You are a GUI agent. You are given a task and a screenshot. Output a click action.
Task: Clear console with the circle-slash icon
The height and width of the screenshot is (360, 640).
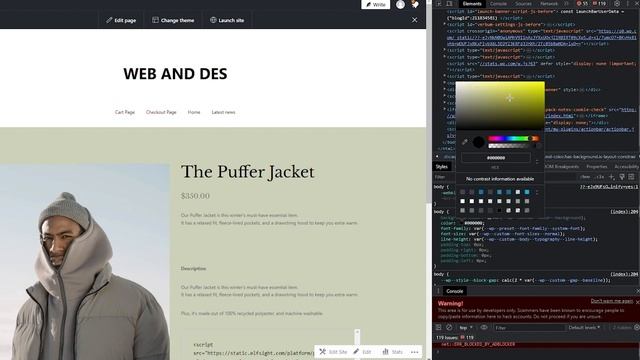point(449,327)
